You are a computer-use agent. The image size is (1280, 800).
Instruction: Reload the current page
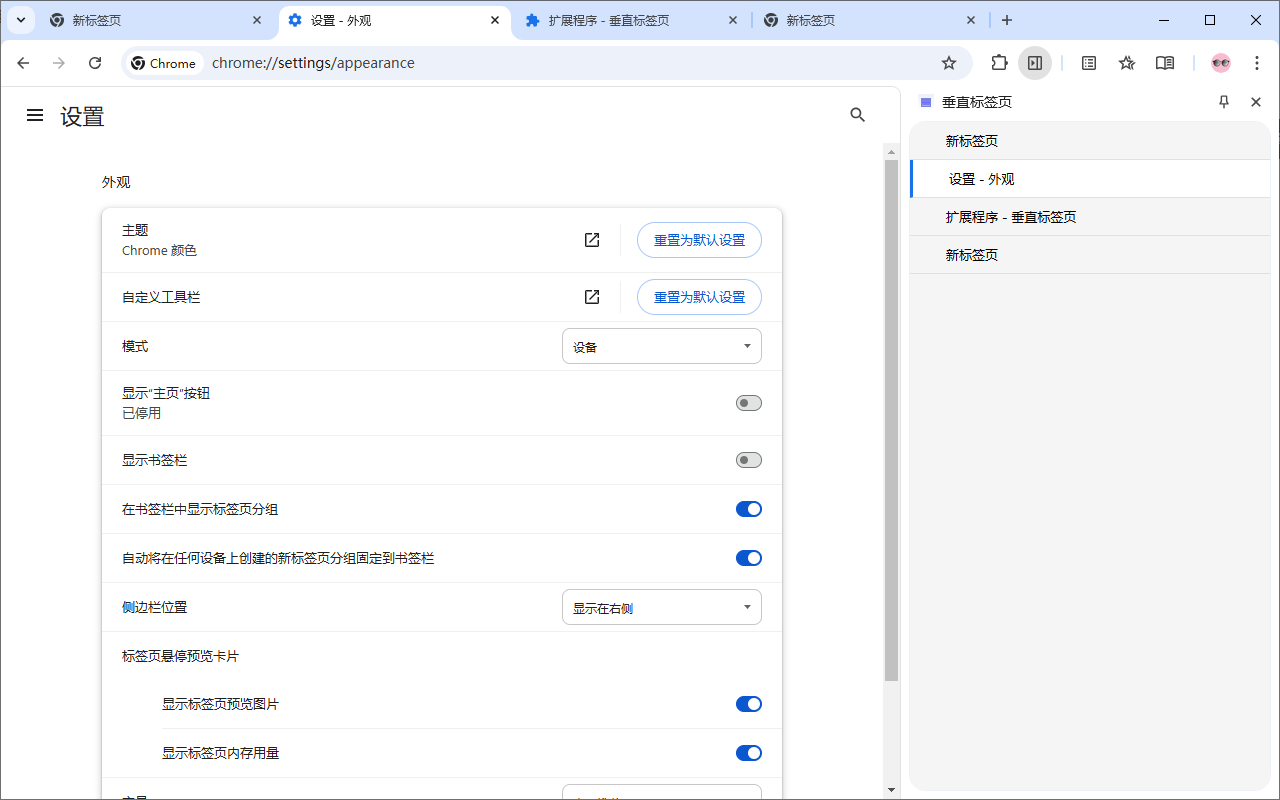[95, 63]
